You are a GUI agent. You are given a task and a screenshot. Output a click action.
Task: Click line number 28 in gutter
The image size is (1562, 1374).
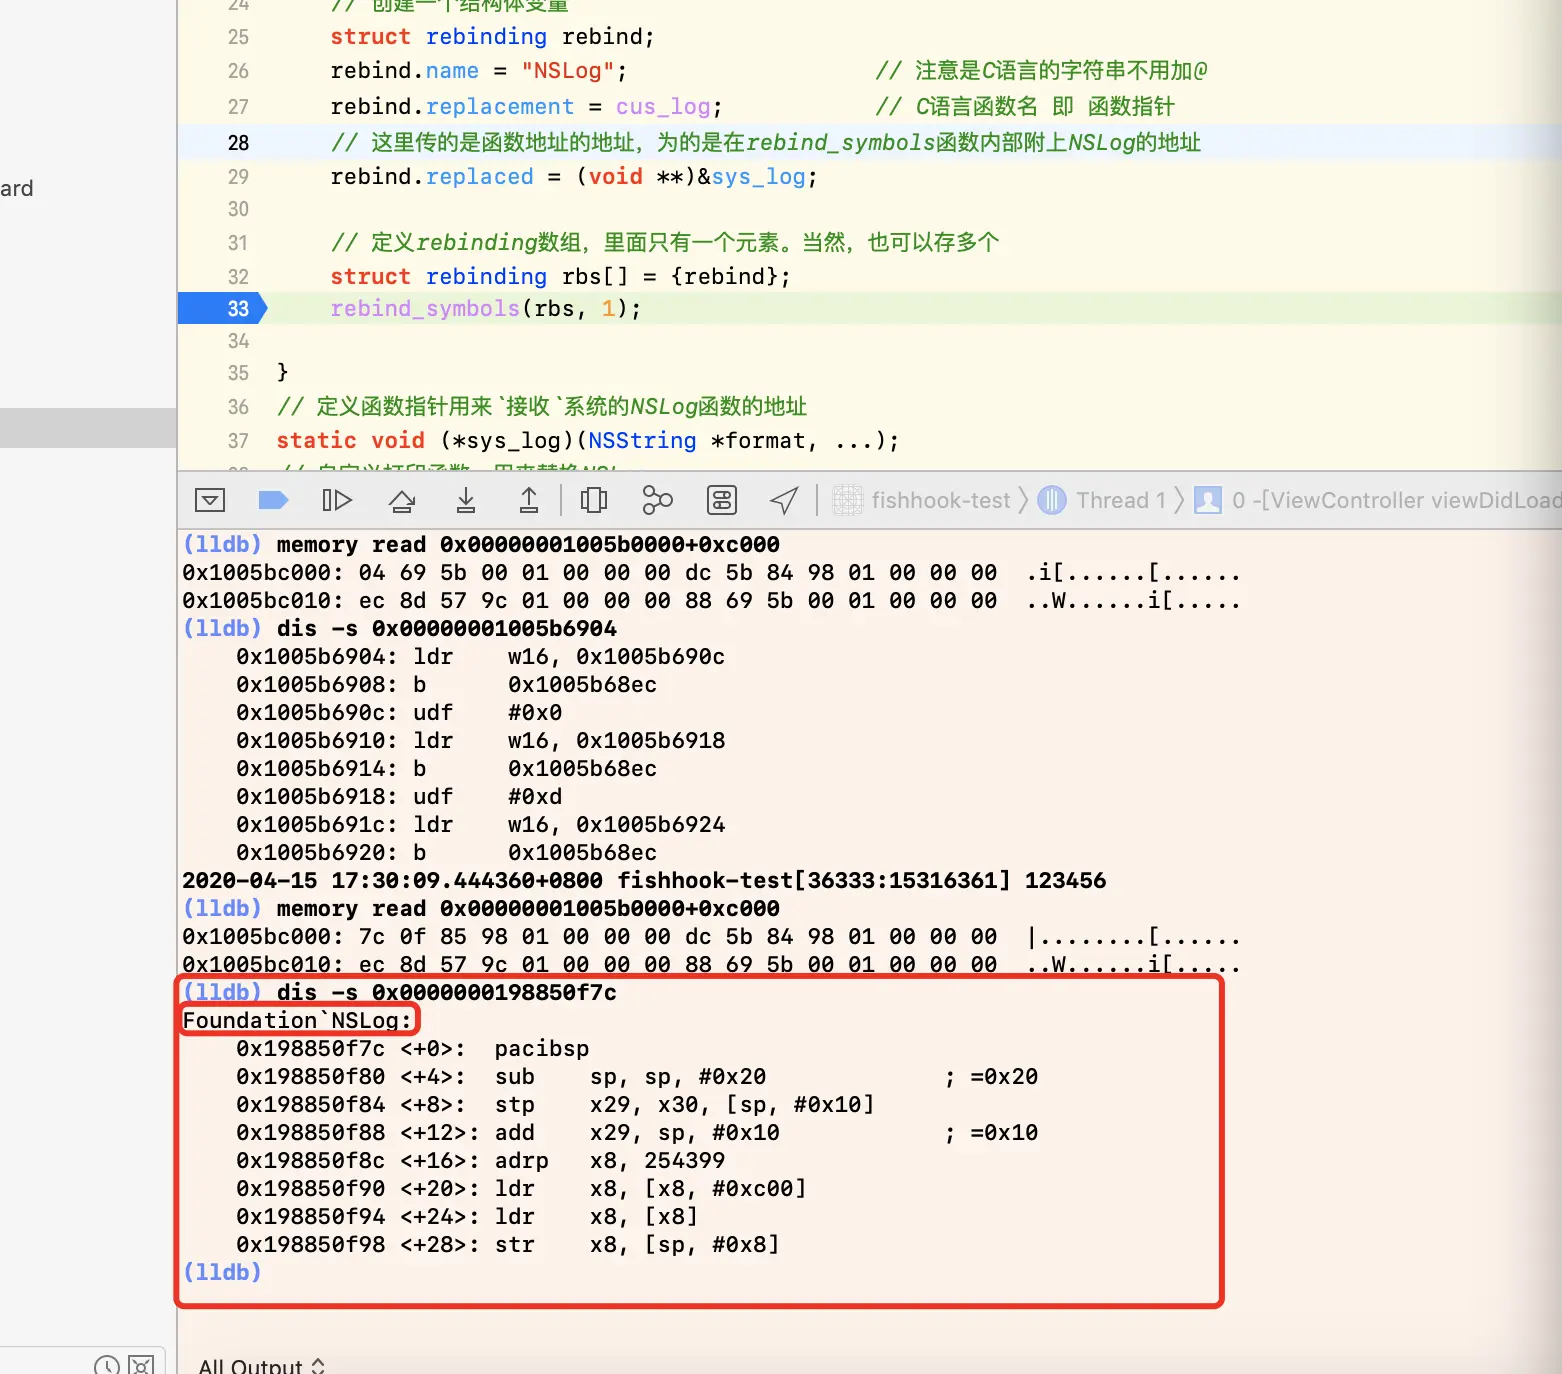(238, 143)
